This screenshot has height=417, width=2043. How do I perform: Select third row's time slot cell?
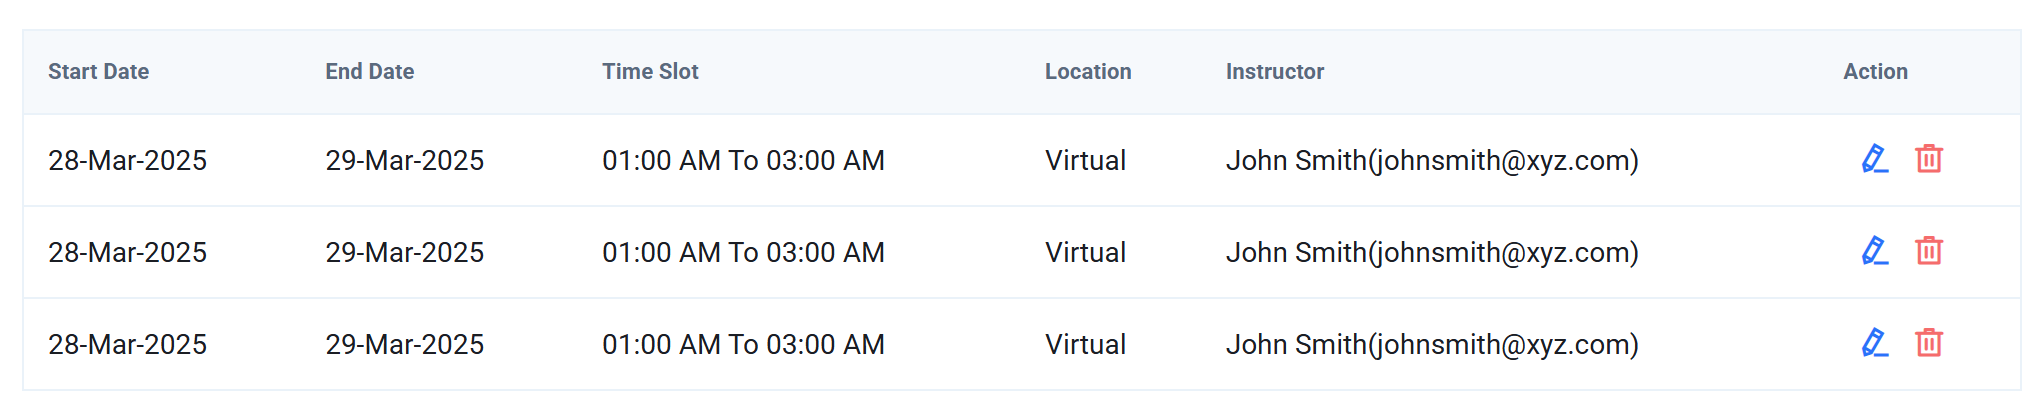coord(743,344)
